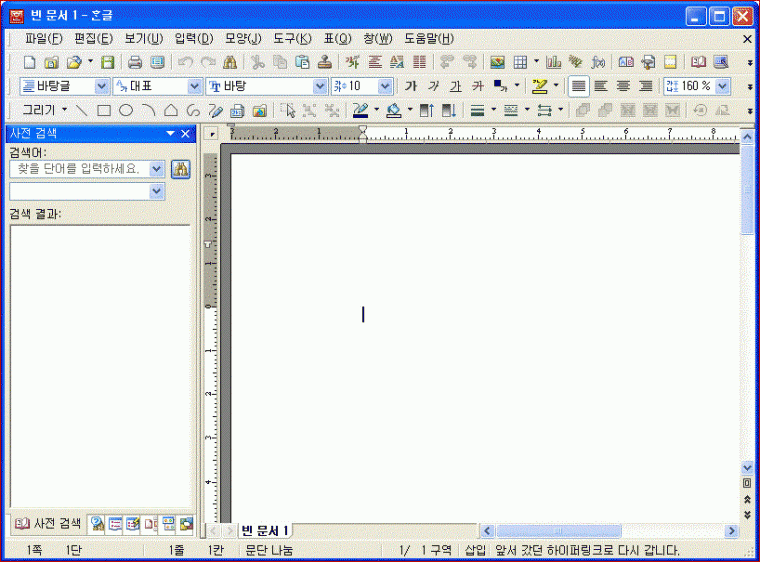Image resolution: width=760 pixels, height=562 pixels.
Task: Open the 도구(K) menu
Action: [292, 38]
